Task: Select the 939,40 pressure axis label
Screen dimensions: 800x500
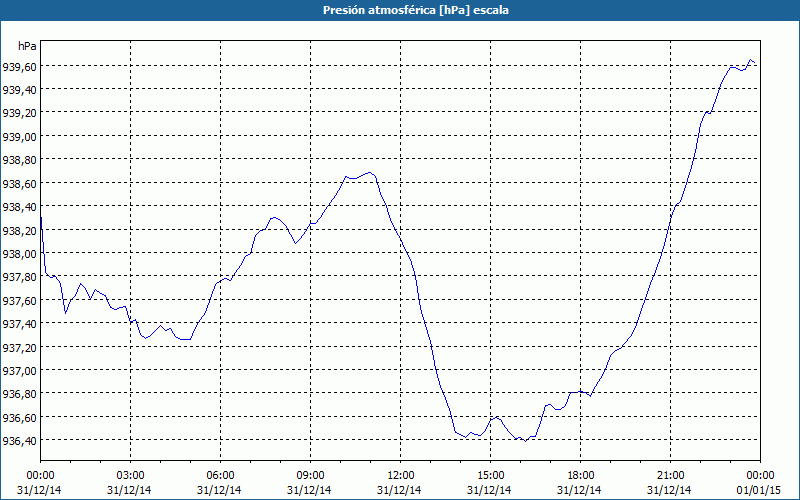Action: 19,90
